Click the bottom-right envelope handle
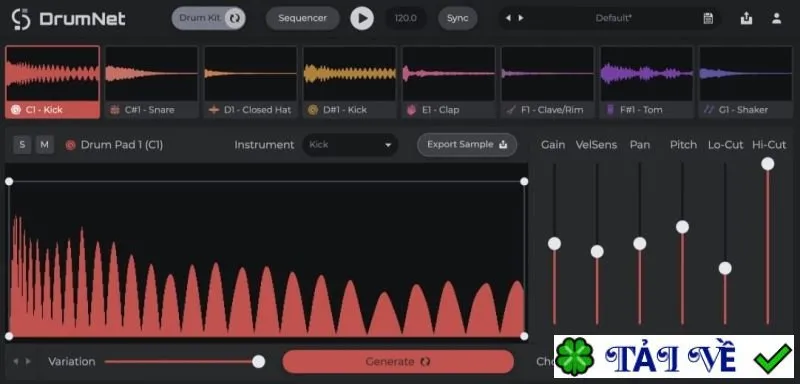The height and width of the screenshot is (384, 800). click(524, 336)
